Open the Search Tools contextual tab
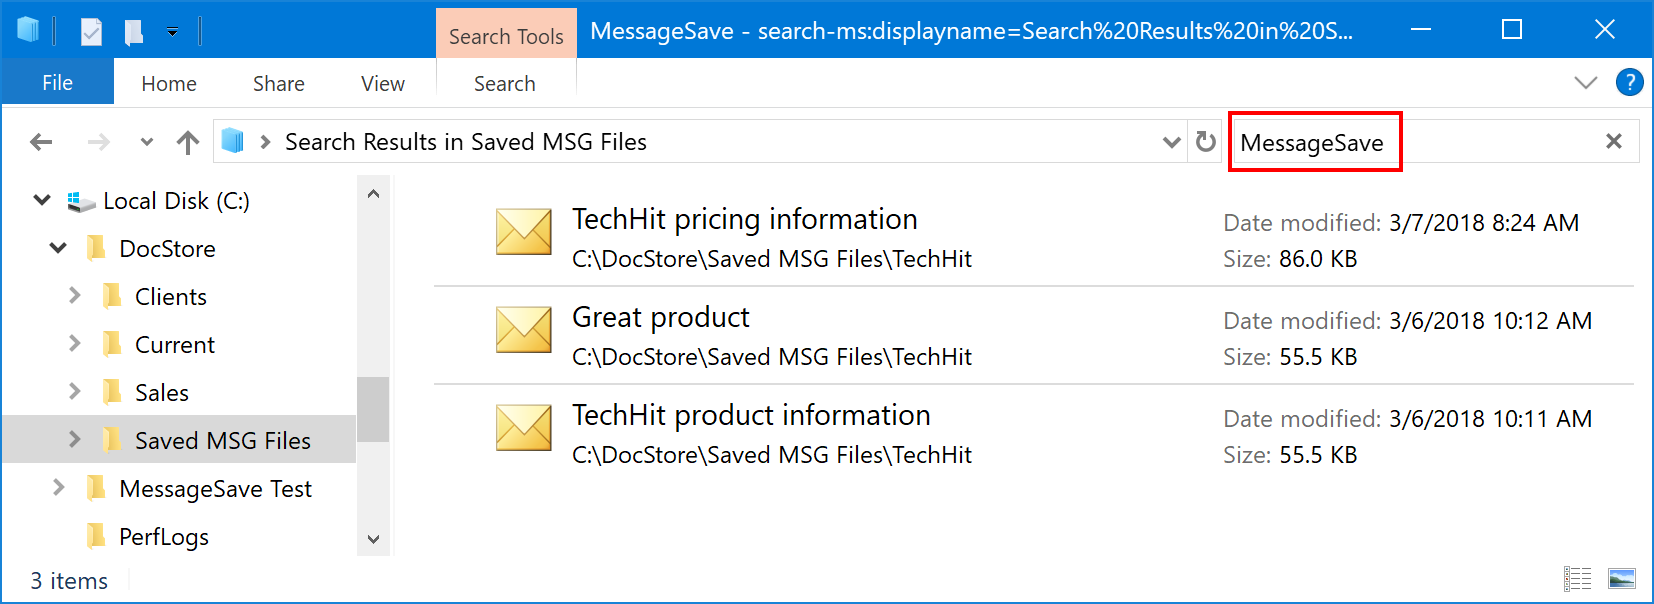Screen dimensions: 1654x604 tap(506, 36)
